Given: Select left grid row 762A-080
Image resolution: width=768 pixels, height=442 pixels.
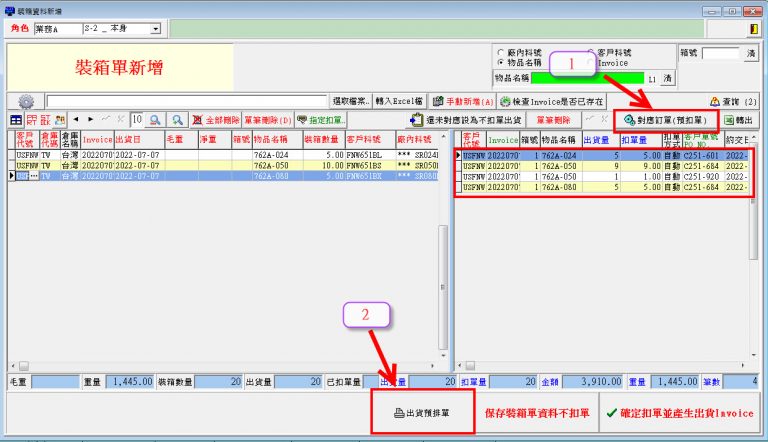Looking at the screenshot, I should (223, 175).
